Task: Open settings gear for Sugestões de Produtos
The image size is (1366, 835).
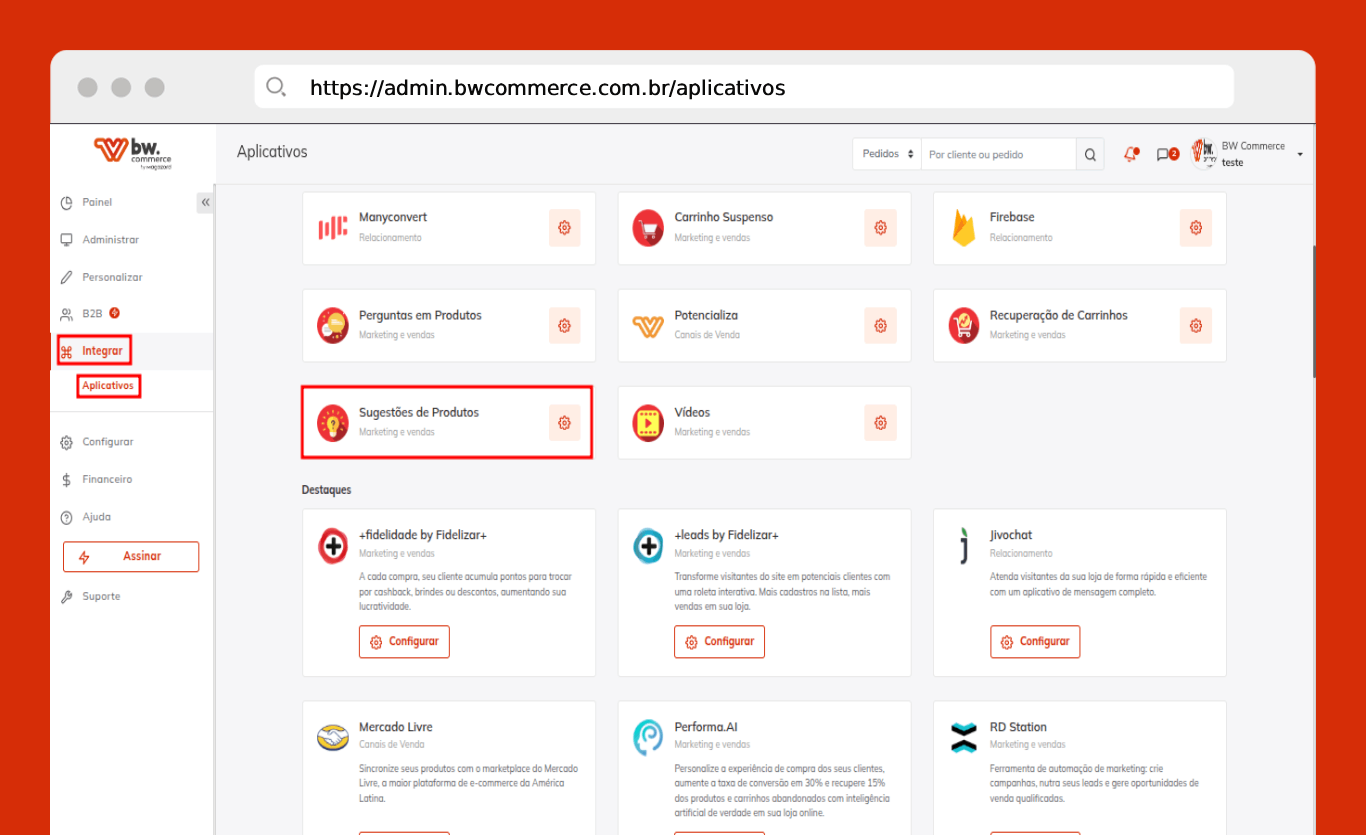Action: coord(564,423)
